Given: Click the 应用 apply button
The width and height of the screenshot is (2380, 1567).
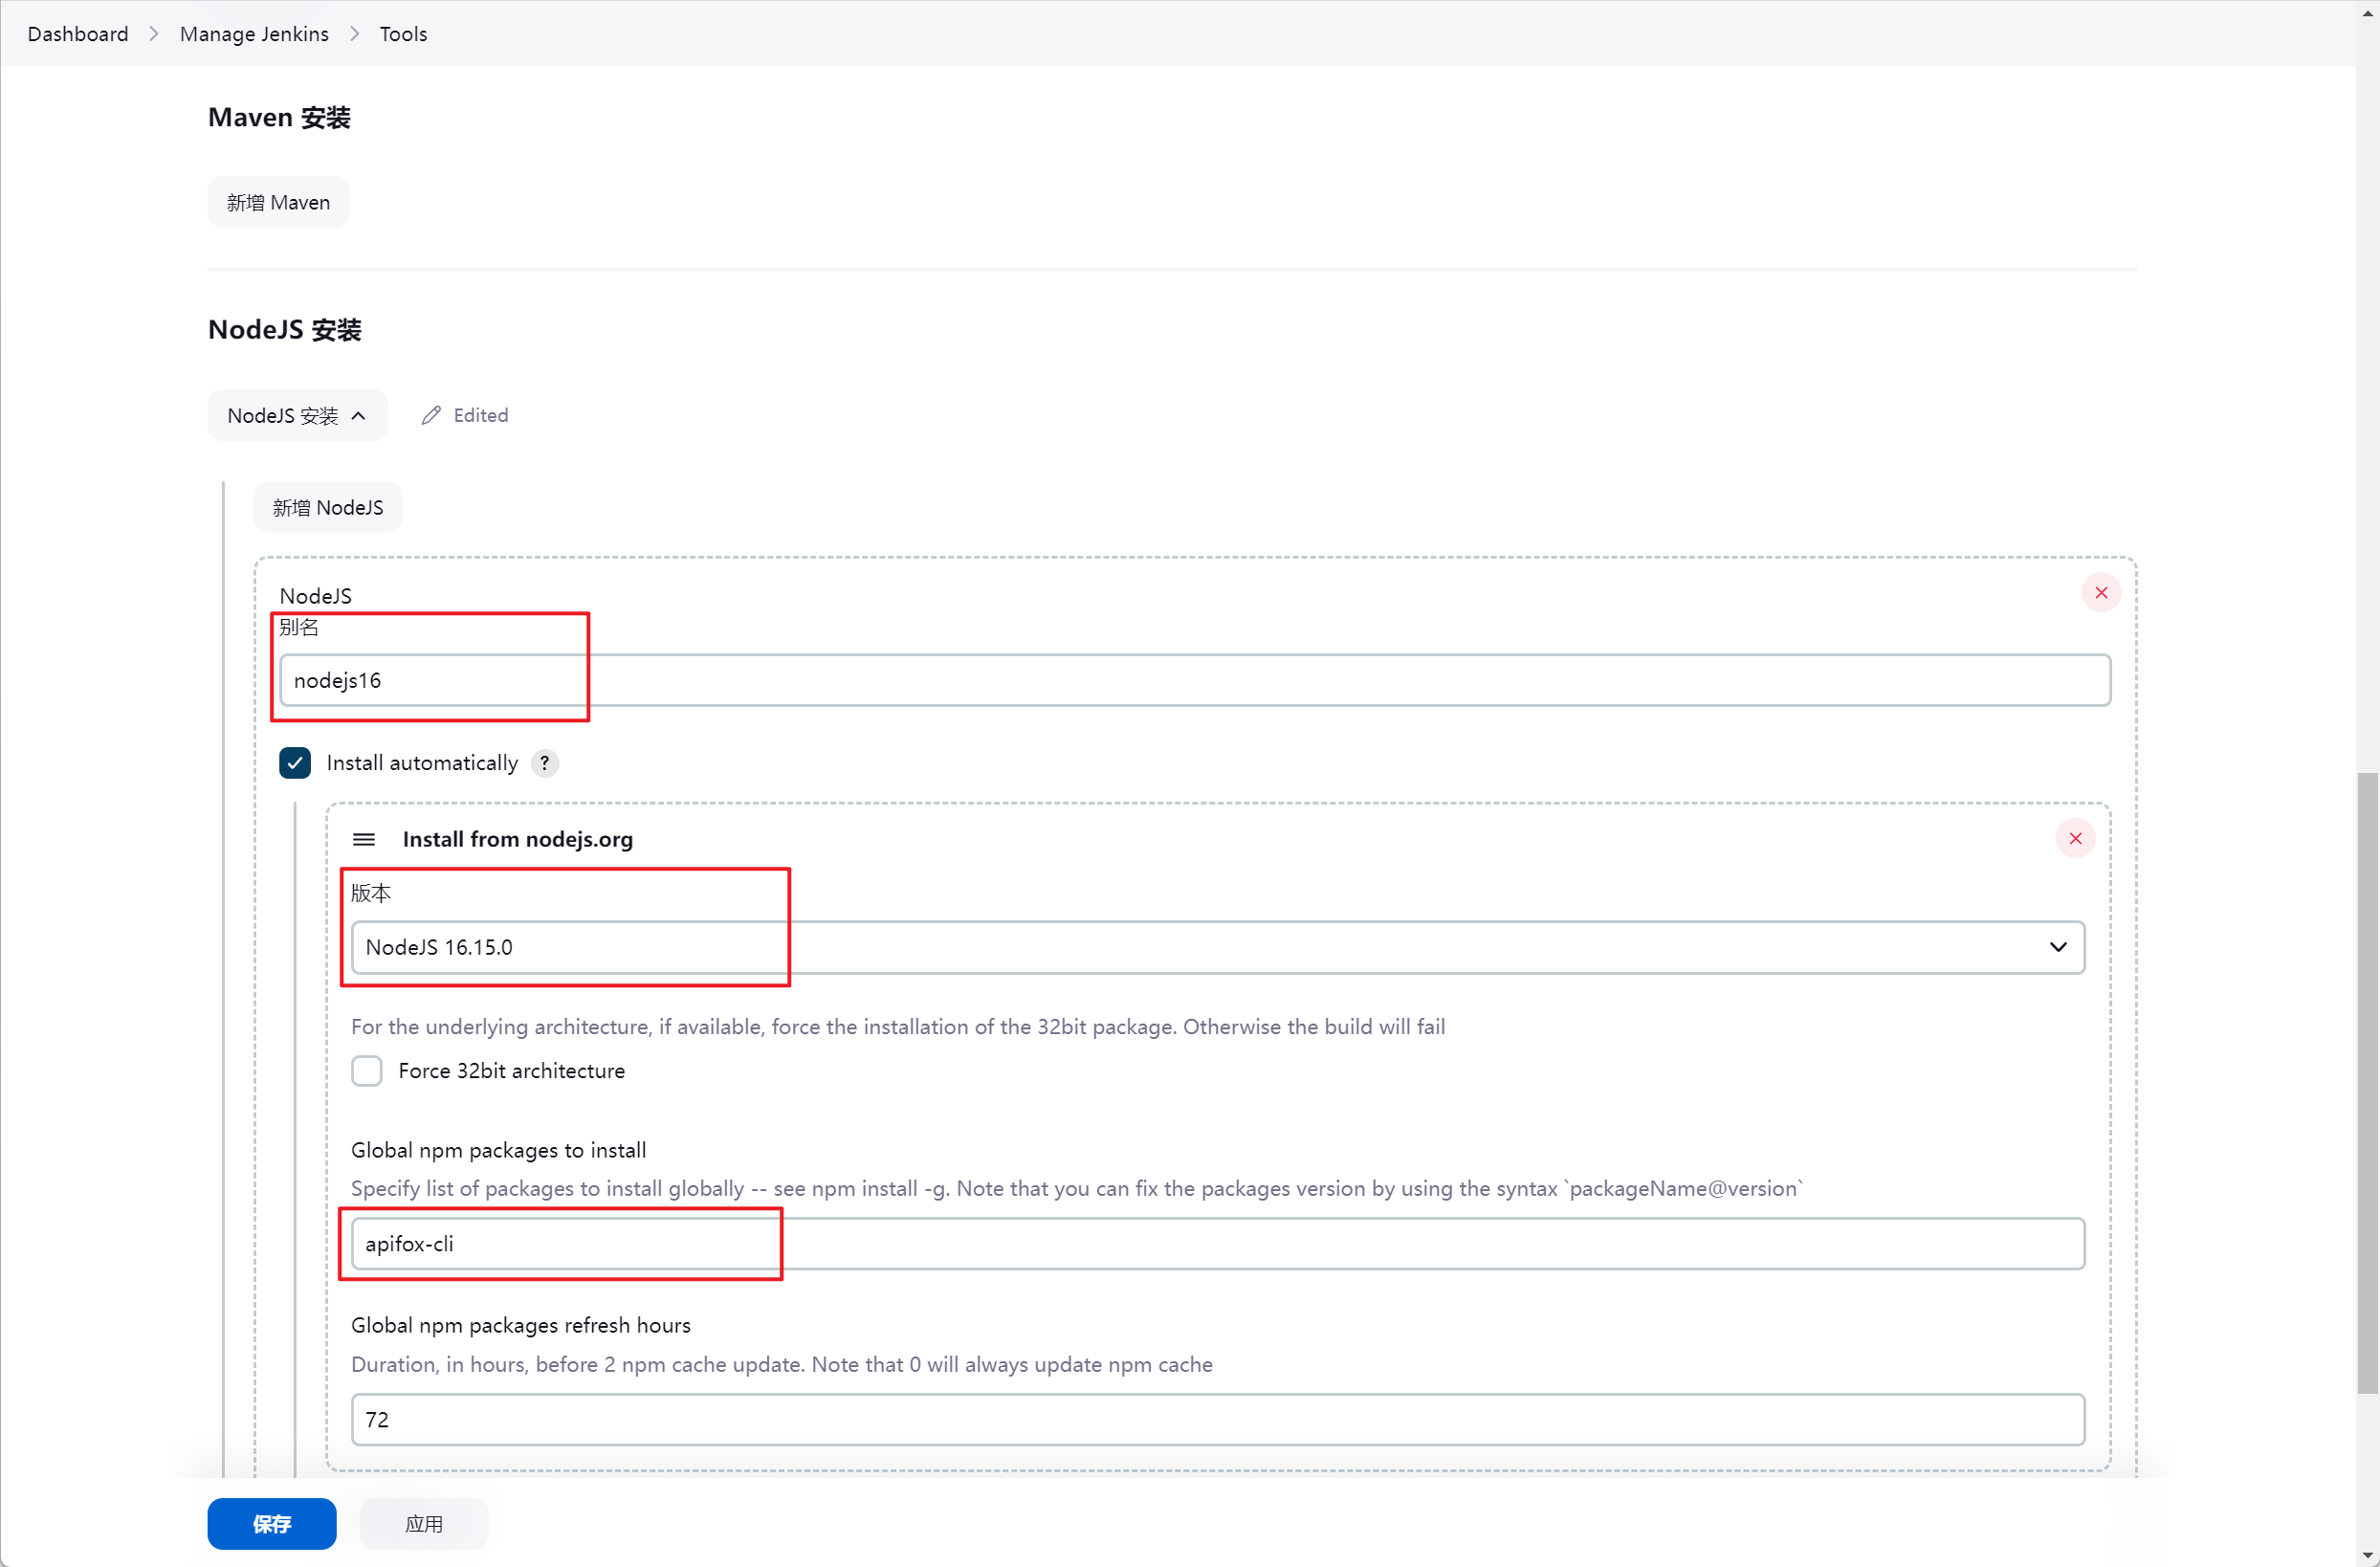Looking at the screenshot, I should 423,1523.
